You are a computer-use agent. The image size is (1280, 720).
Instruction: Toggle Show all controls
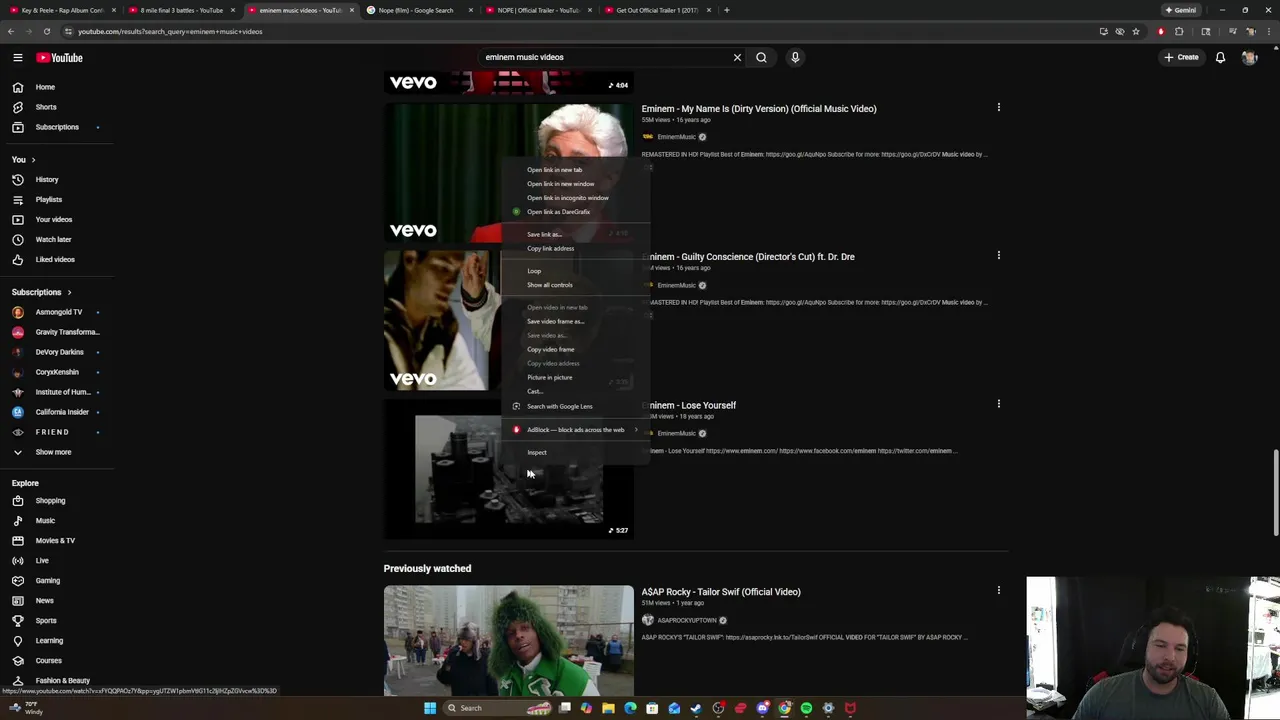point(576,285)
